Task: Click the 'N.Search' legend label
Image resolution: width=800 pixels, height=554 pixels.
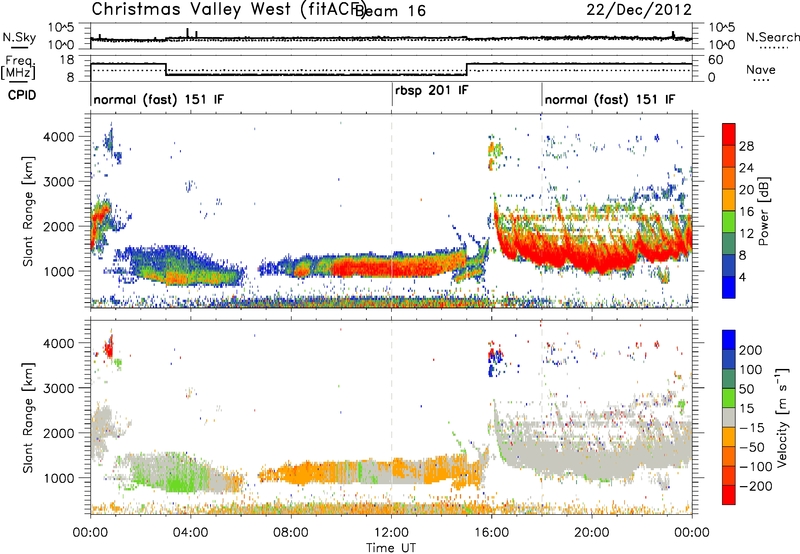Action: click(x=773, y=37)
